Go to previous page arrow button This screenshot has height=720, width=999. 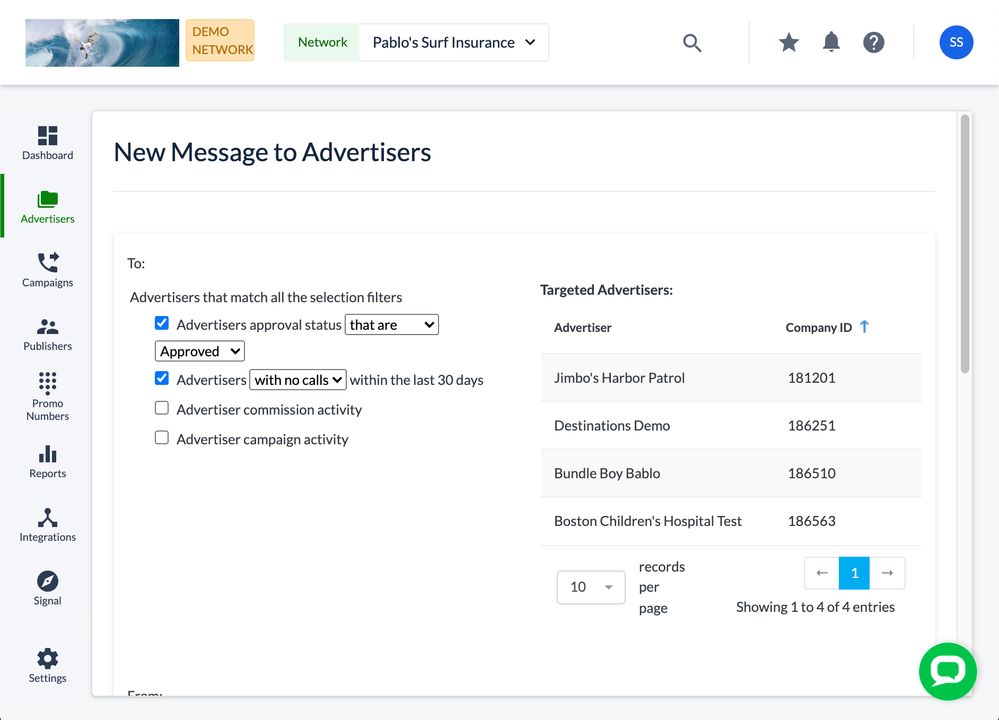click(821, 573)
